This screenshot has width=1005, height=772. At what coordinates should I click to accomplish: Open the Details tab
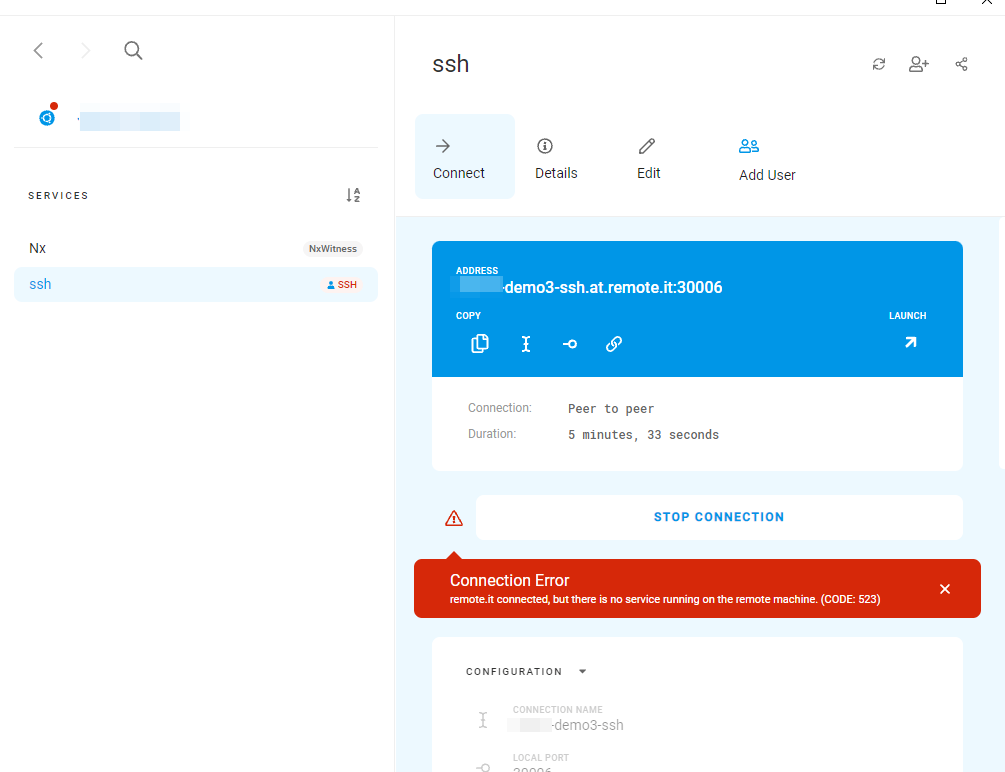556,158
